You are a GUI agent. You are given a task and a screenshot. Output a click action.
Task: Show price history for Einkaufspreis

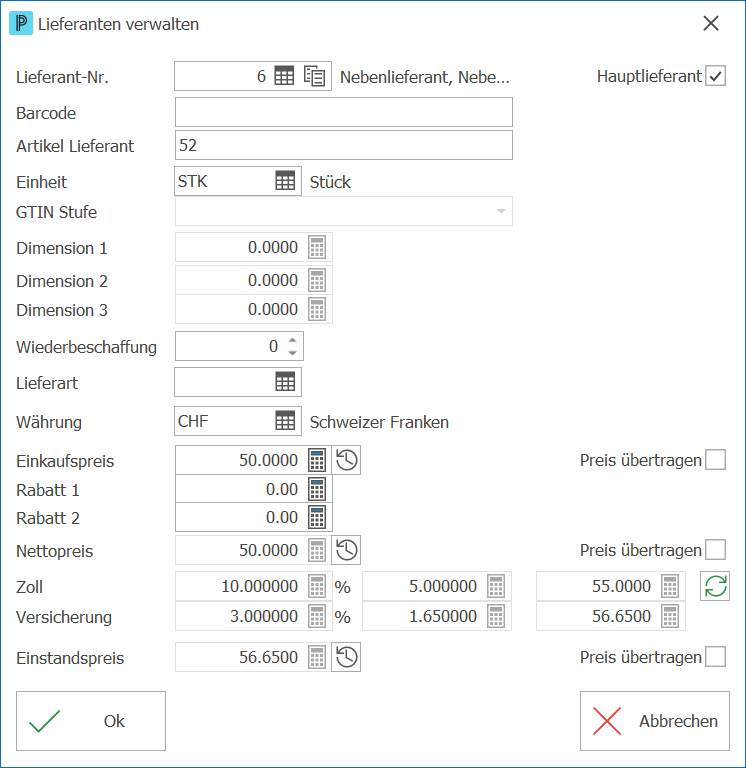[x=346, y=460]
